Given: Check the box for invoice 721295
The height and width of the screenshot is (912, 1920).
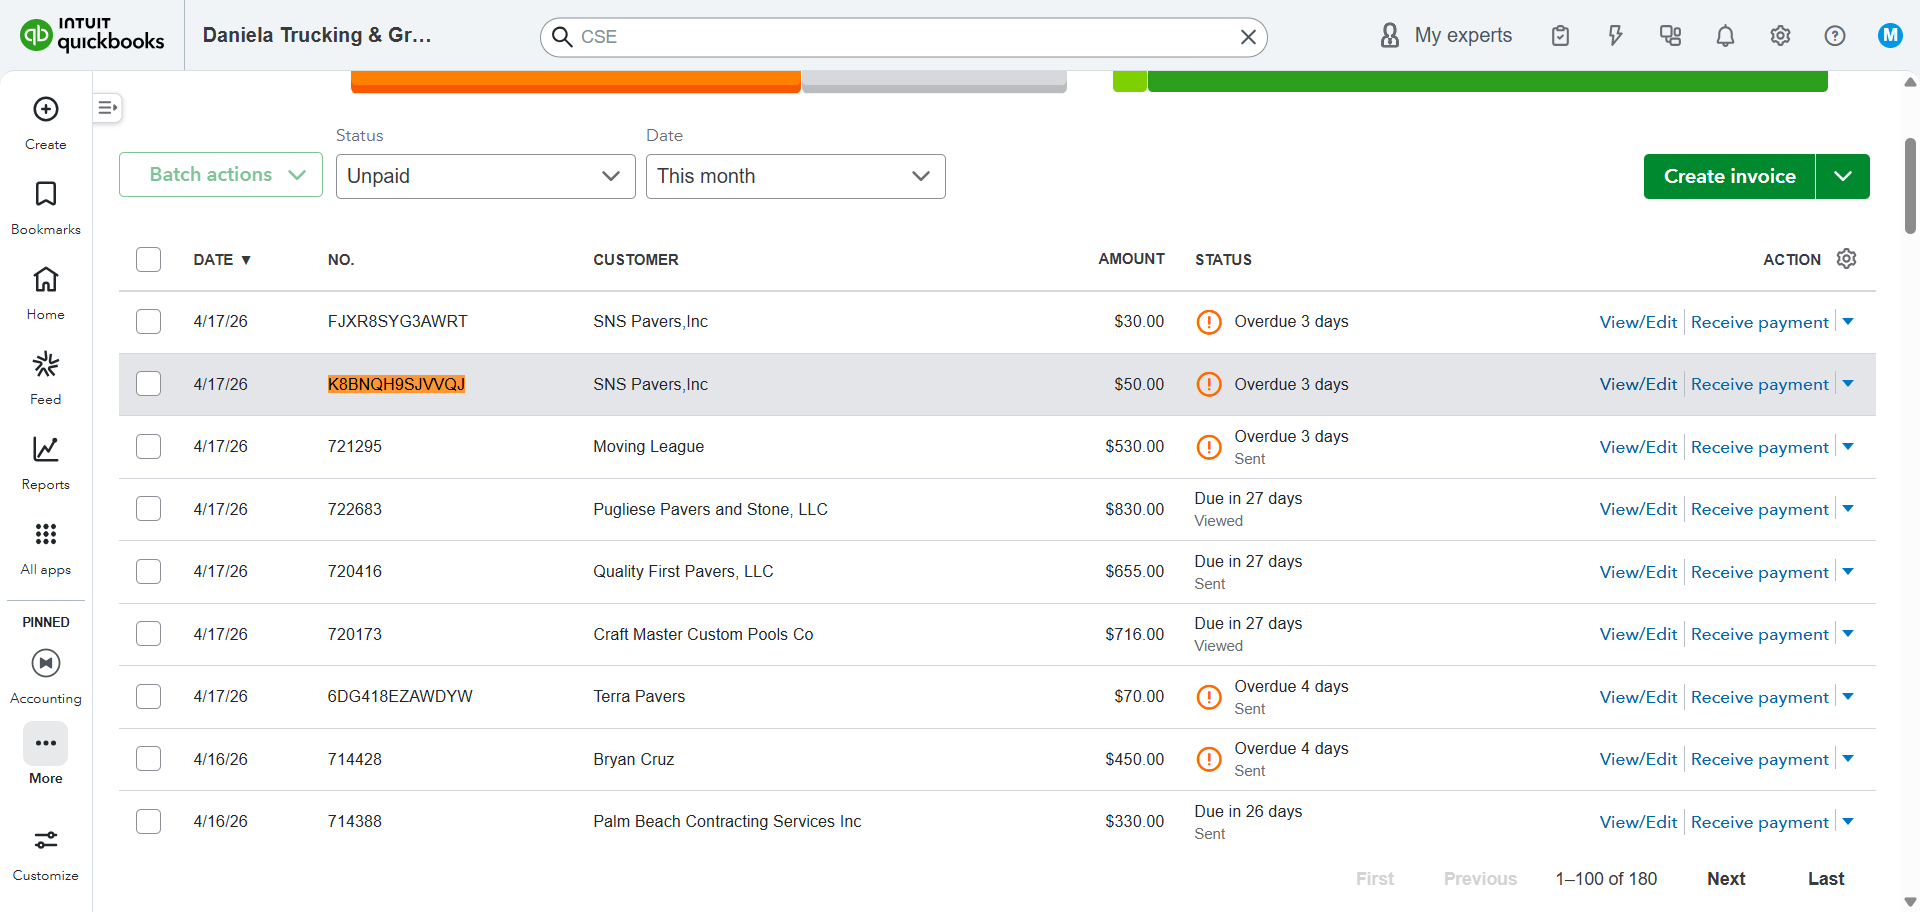Looking at the screenshot, I should click(148, 447).
